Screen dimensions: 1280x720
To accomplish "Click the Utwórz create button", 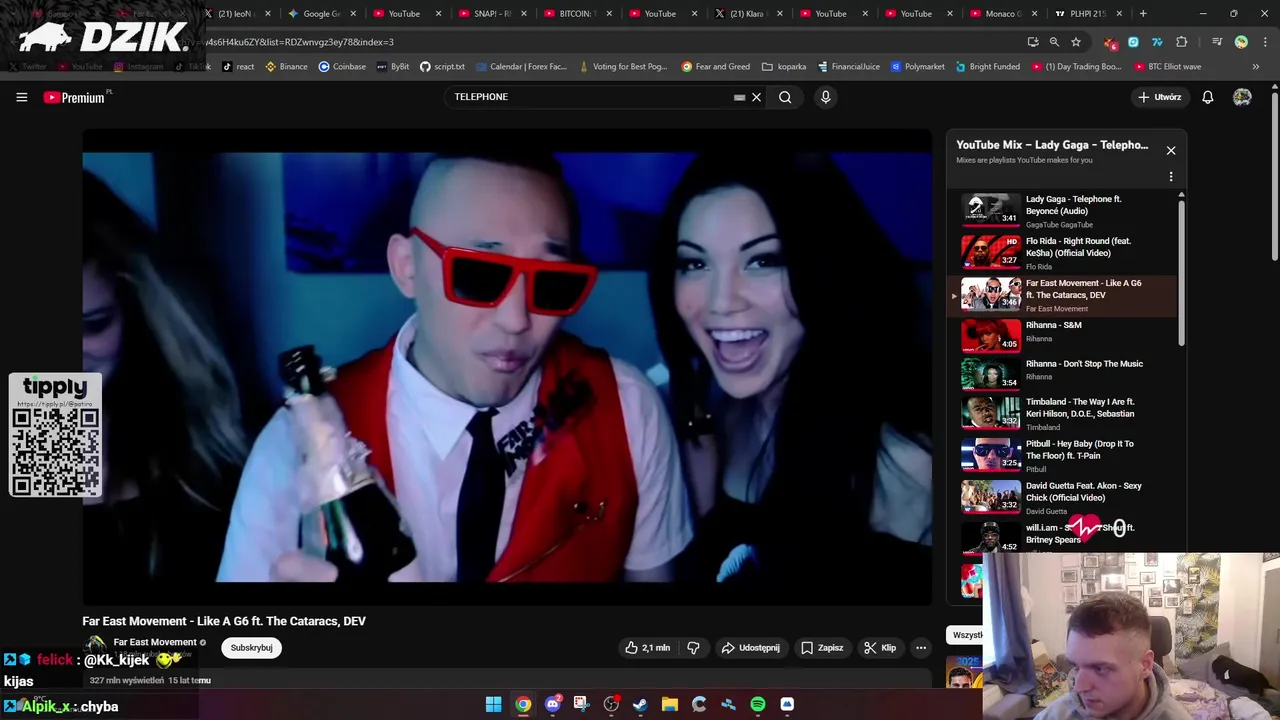I will point(1159,97).
